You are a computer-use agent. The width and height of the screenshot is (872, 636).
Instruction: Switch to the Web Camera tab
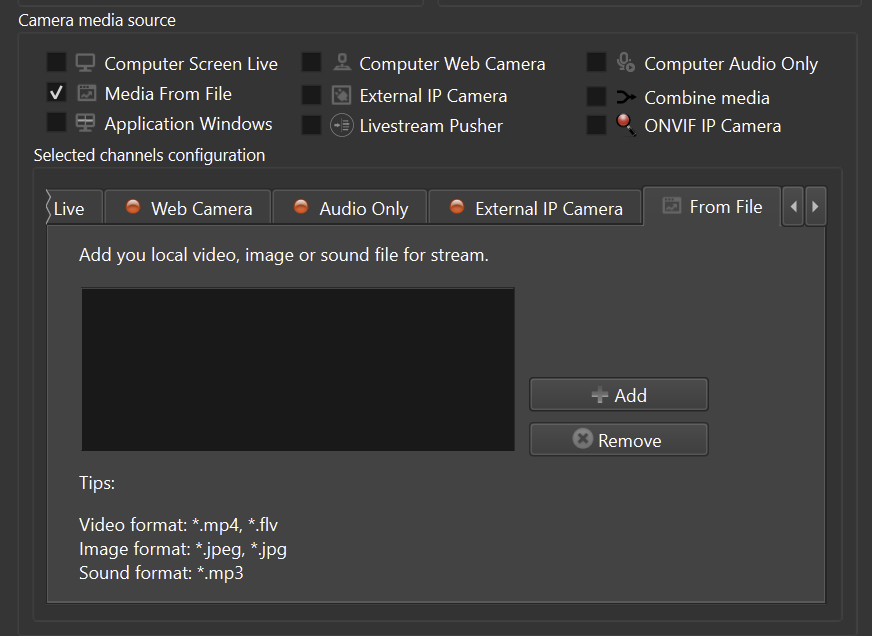(x=188, y=208)
